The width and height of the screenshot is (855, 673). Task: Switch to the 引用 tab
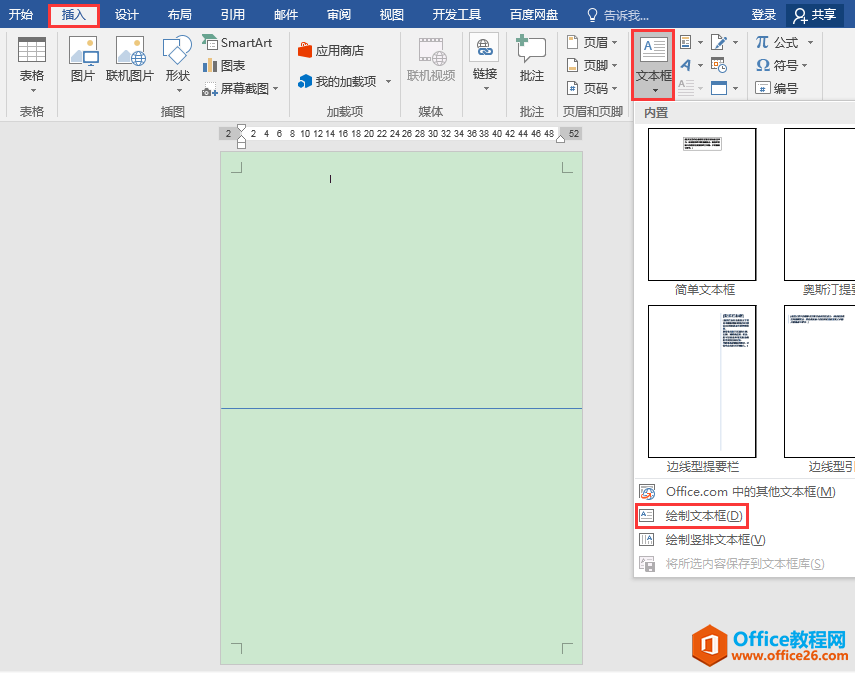tap(232, 15)
